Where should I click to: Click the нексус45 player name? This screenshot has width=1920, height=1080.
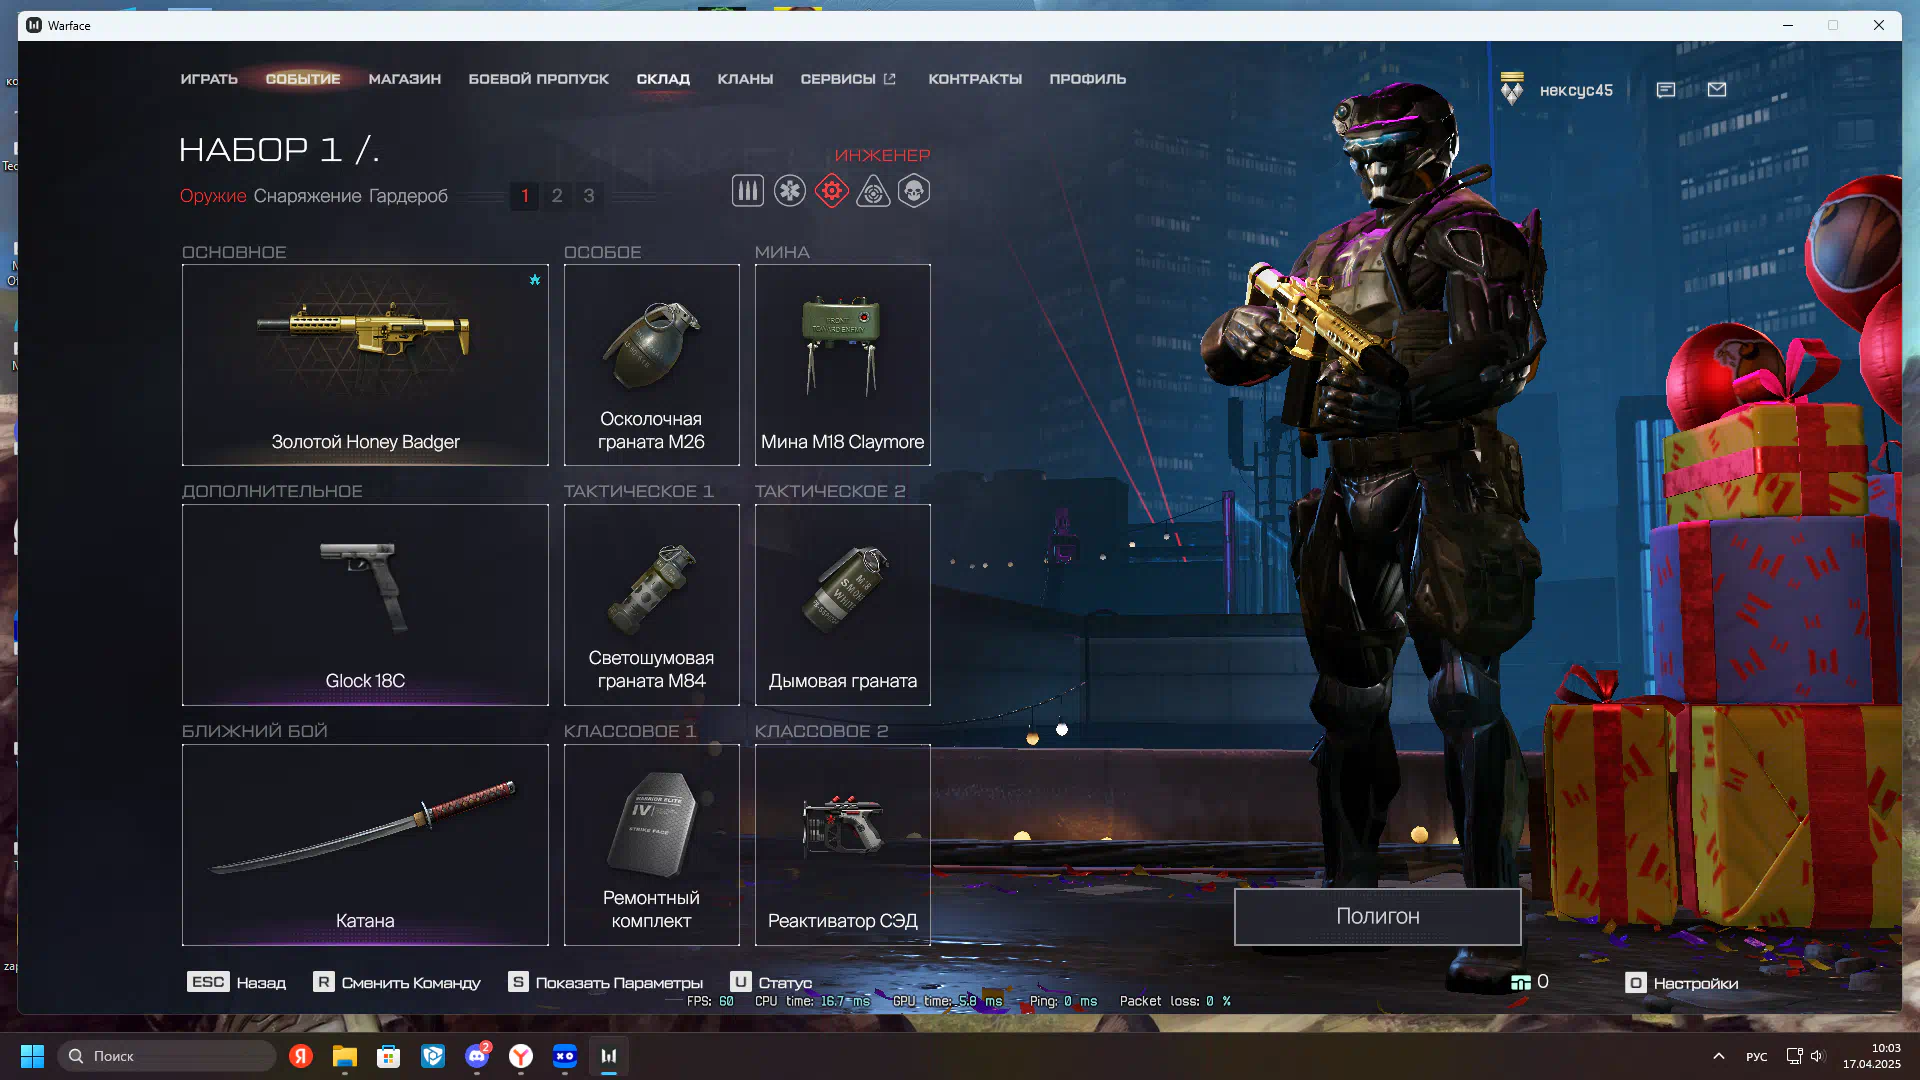tap(1576, 90)
